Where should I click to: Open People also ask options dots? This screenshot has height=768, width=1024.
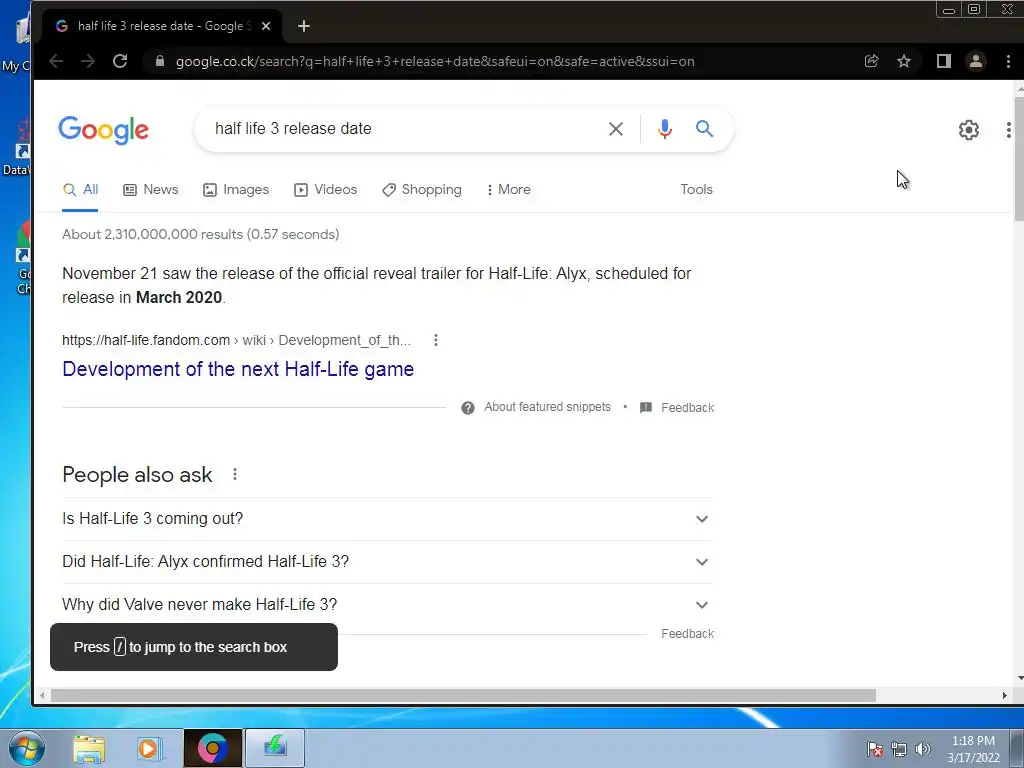235,474
